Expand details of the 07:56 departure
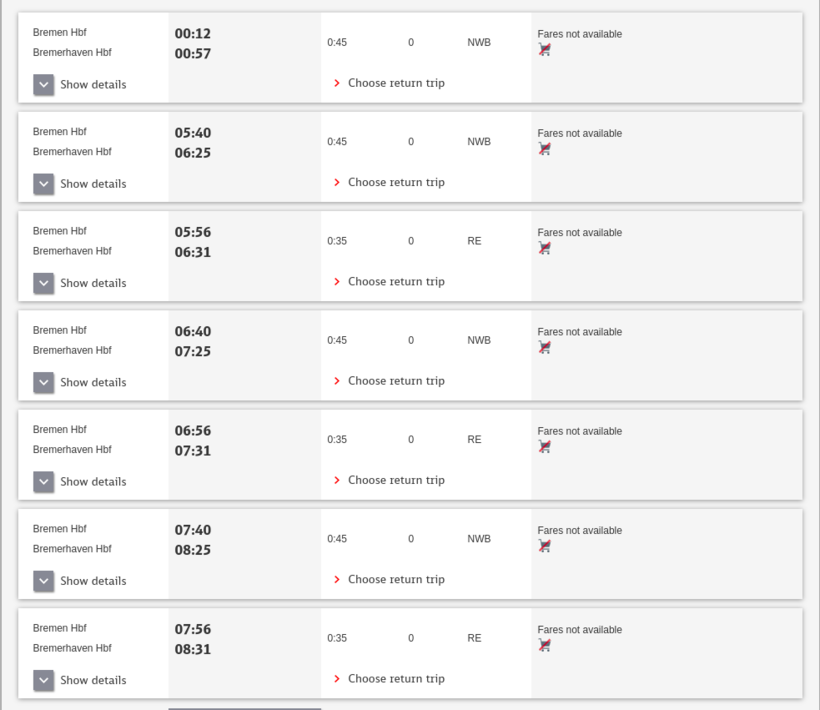 coord(43,680)
